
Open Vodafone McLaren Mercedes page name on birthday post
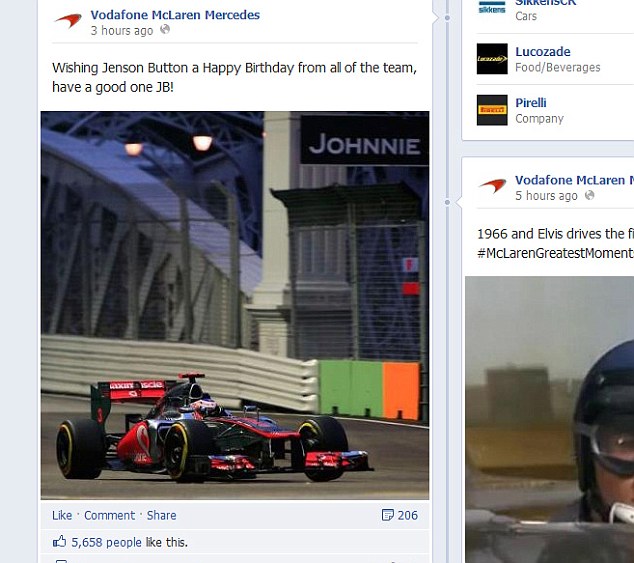click(x=175, y=15)
